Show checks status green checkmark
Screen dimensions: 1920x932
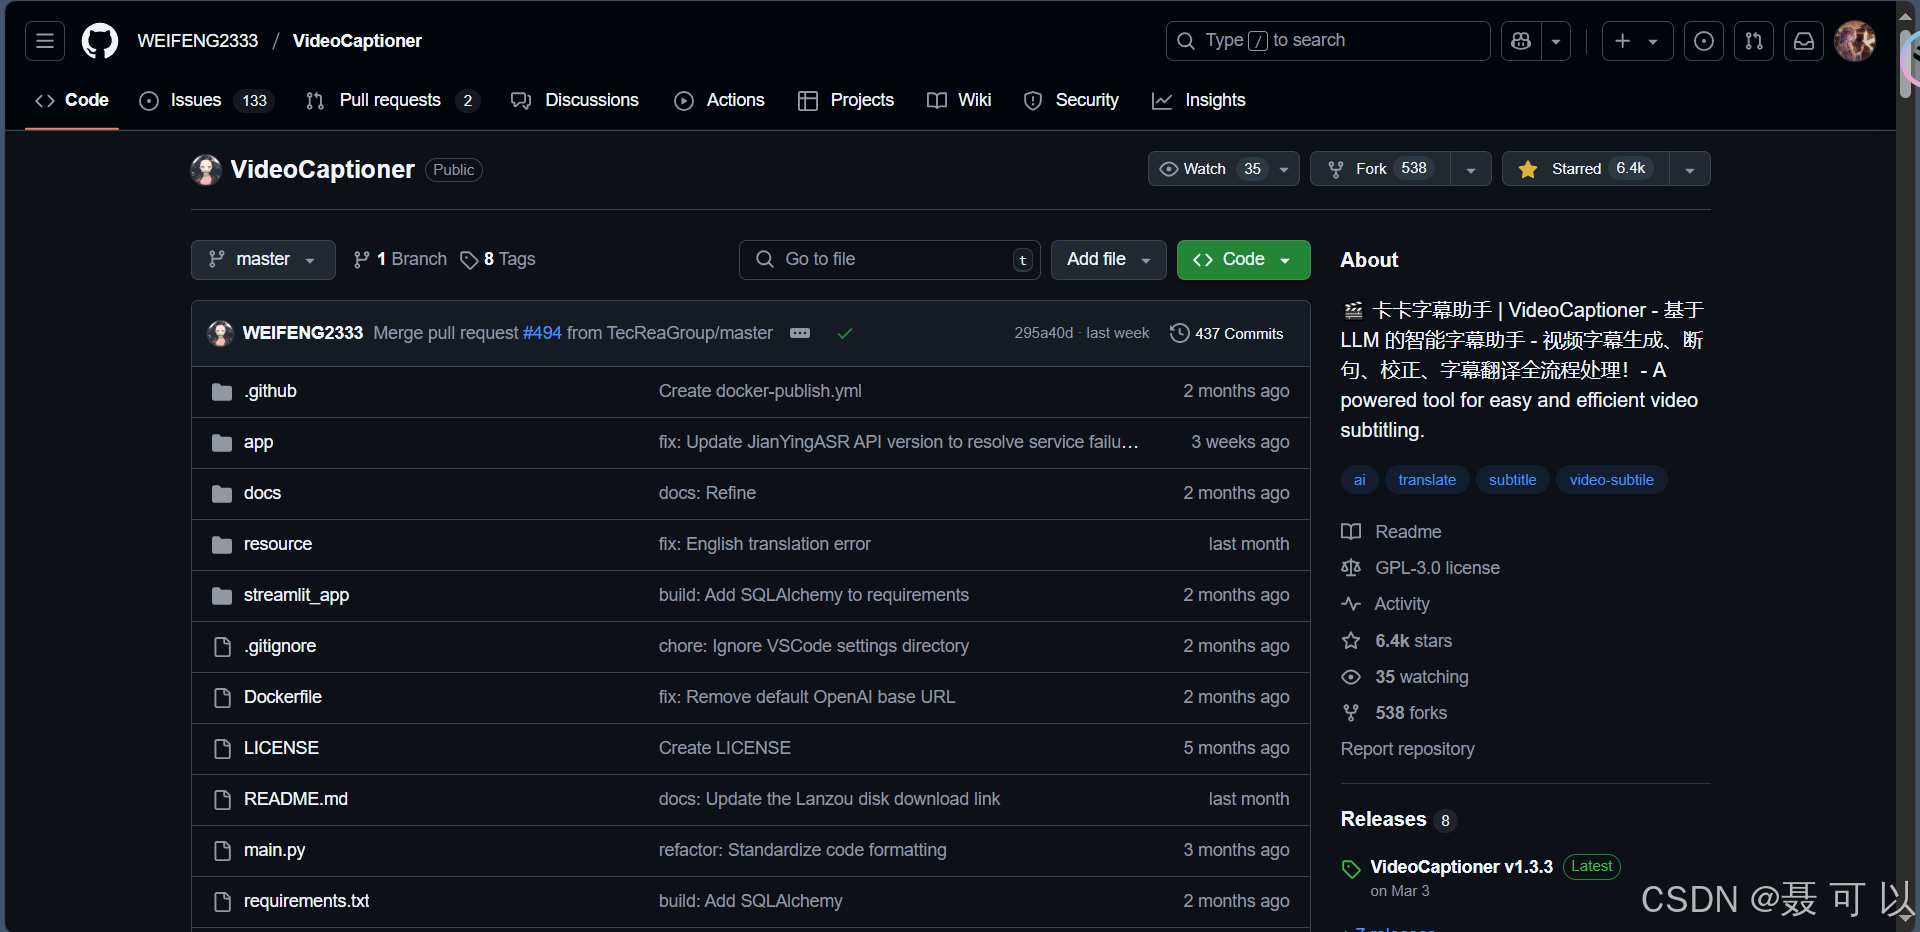(845, 333)
